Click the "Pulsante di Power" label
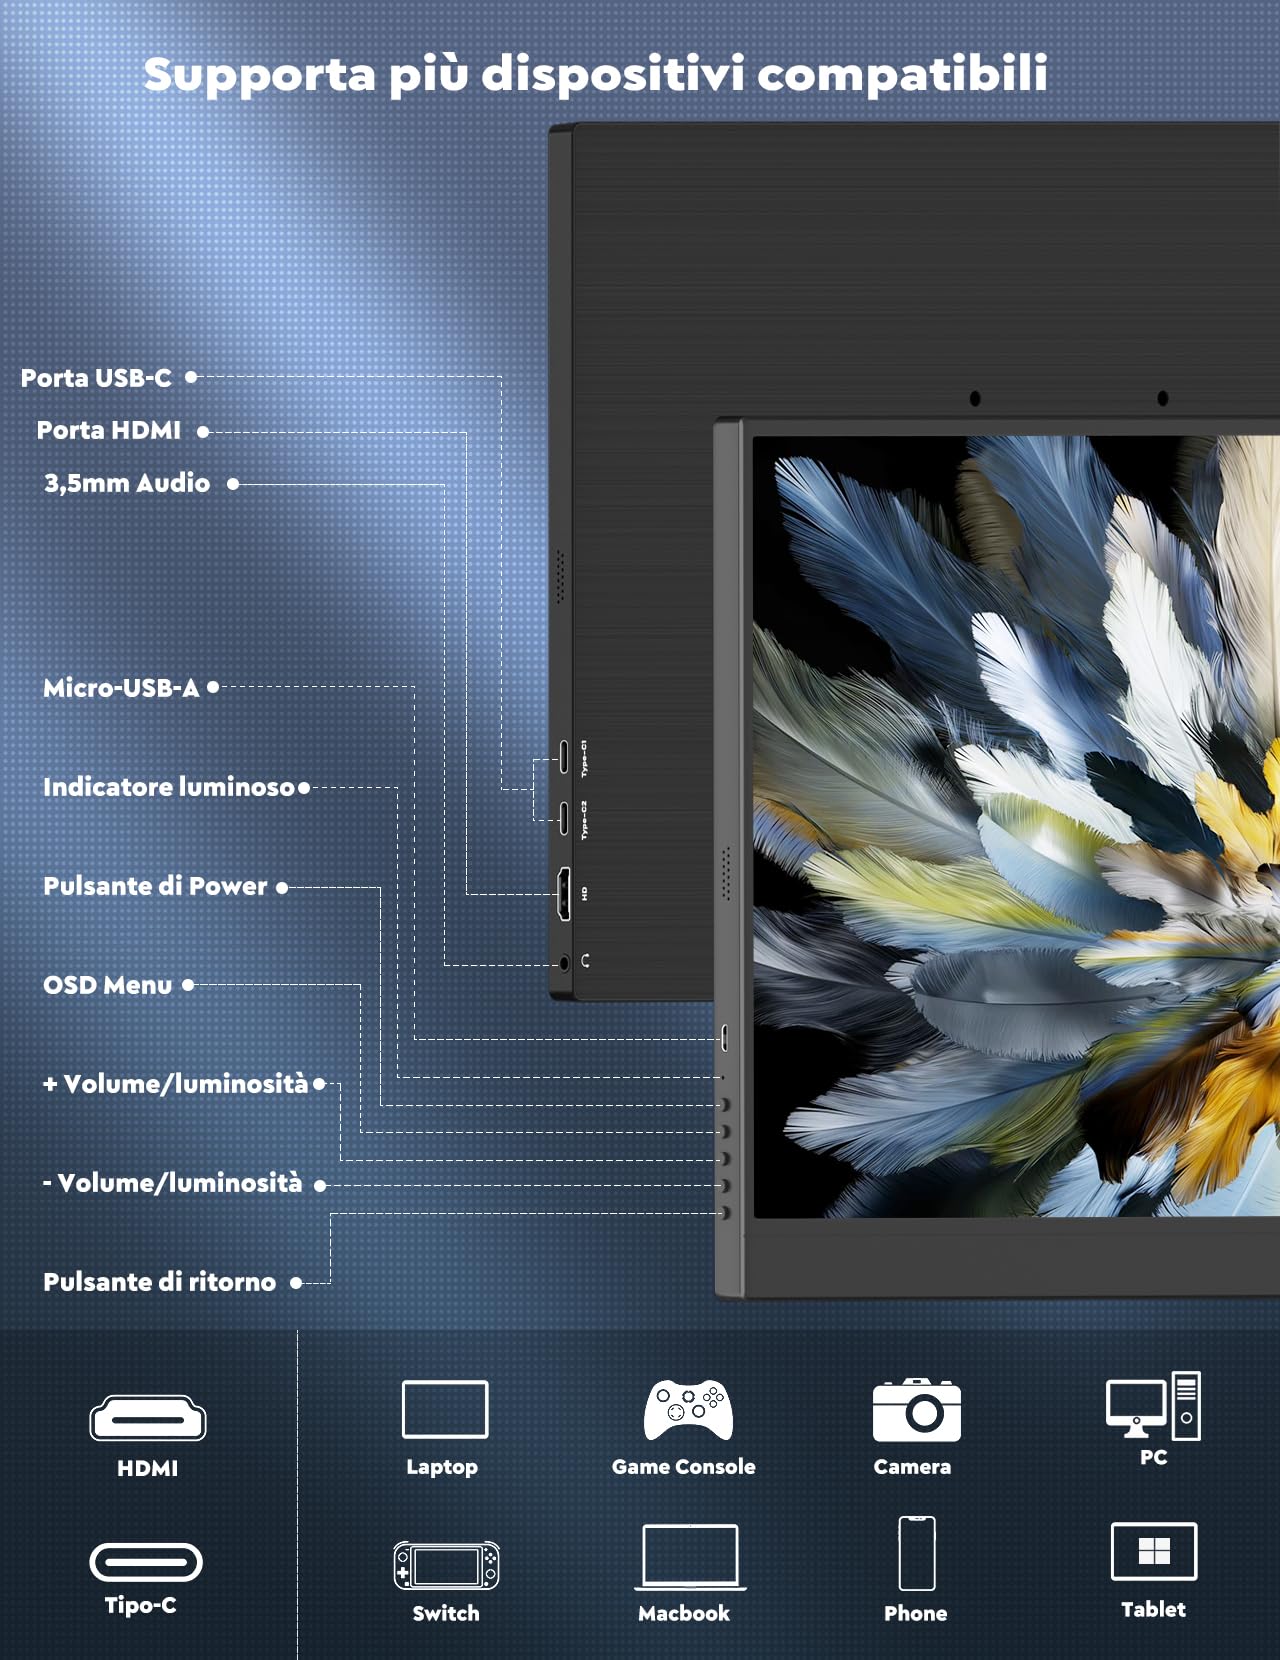Image resolution: width=1280 pixels, height=1660 pixels. point(155,886)
